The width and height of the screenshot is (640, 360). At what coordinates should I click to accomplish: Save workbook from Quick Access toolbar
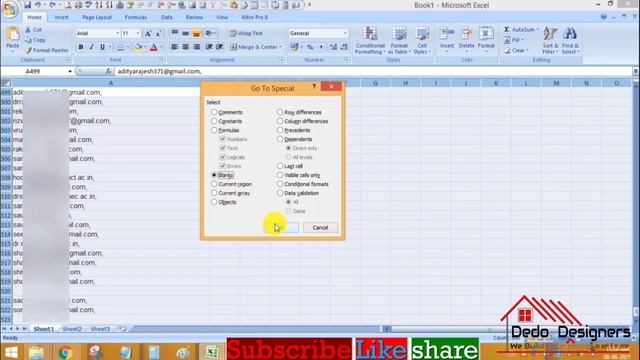pos(27,5)
